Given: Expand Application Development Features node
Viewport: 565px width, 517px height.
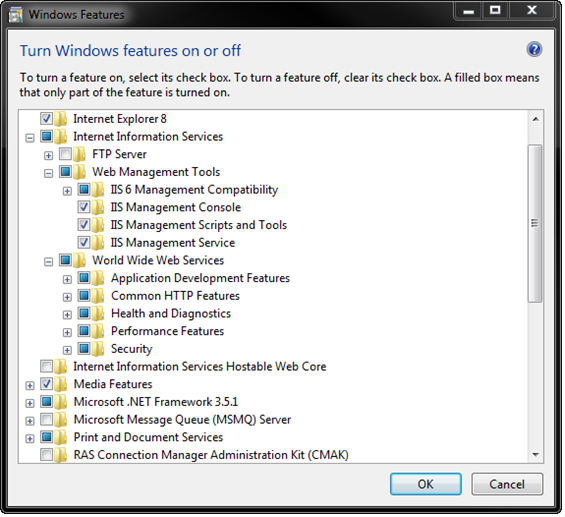Looking at the screenshot, I should (67, 279).
